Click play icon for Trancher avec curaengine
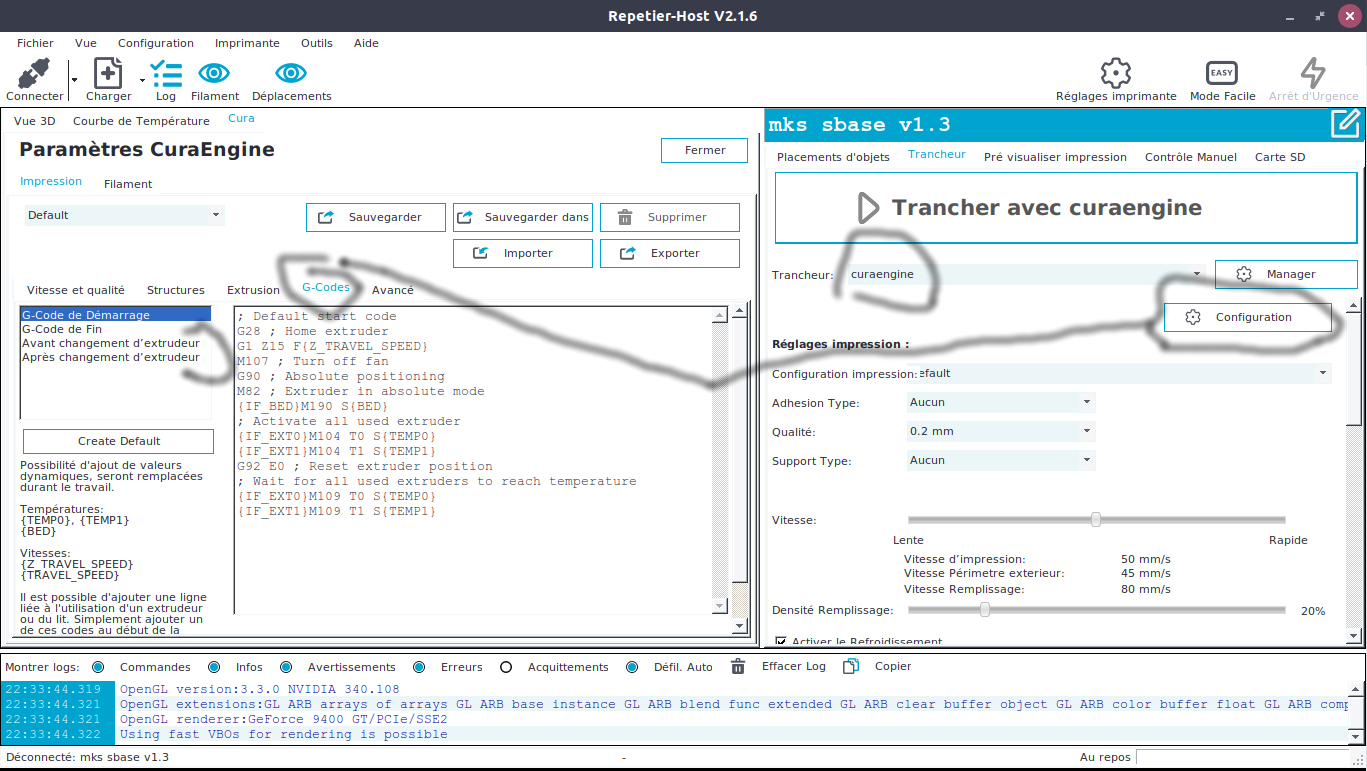 click(868, 208)
